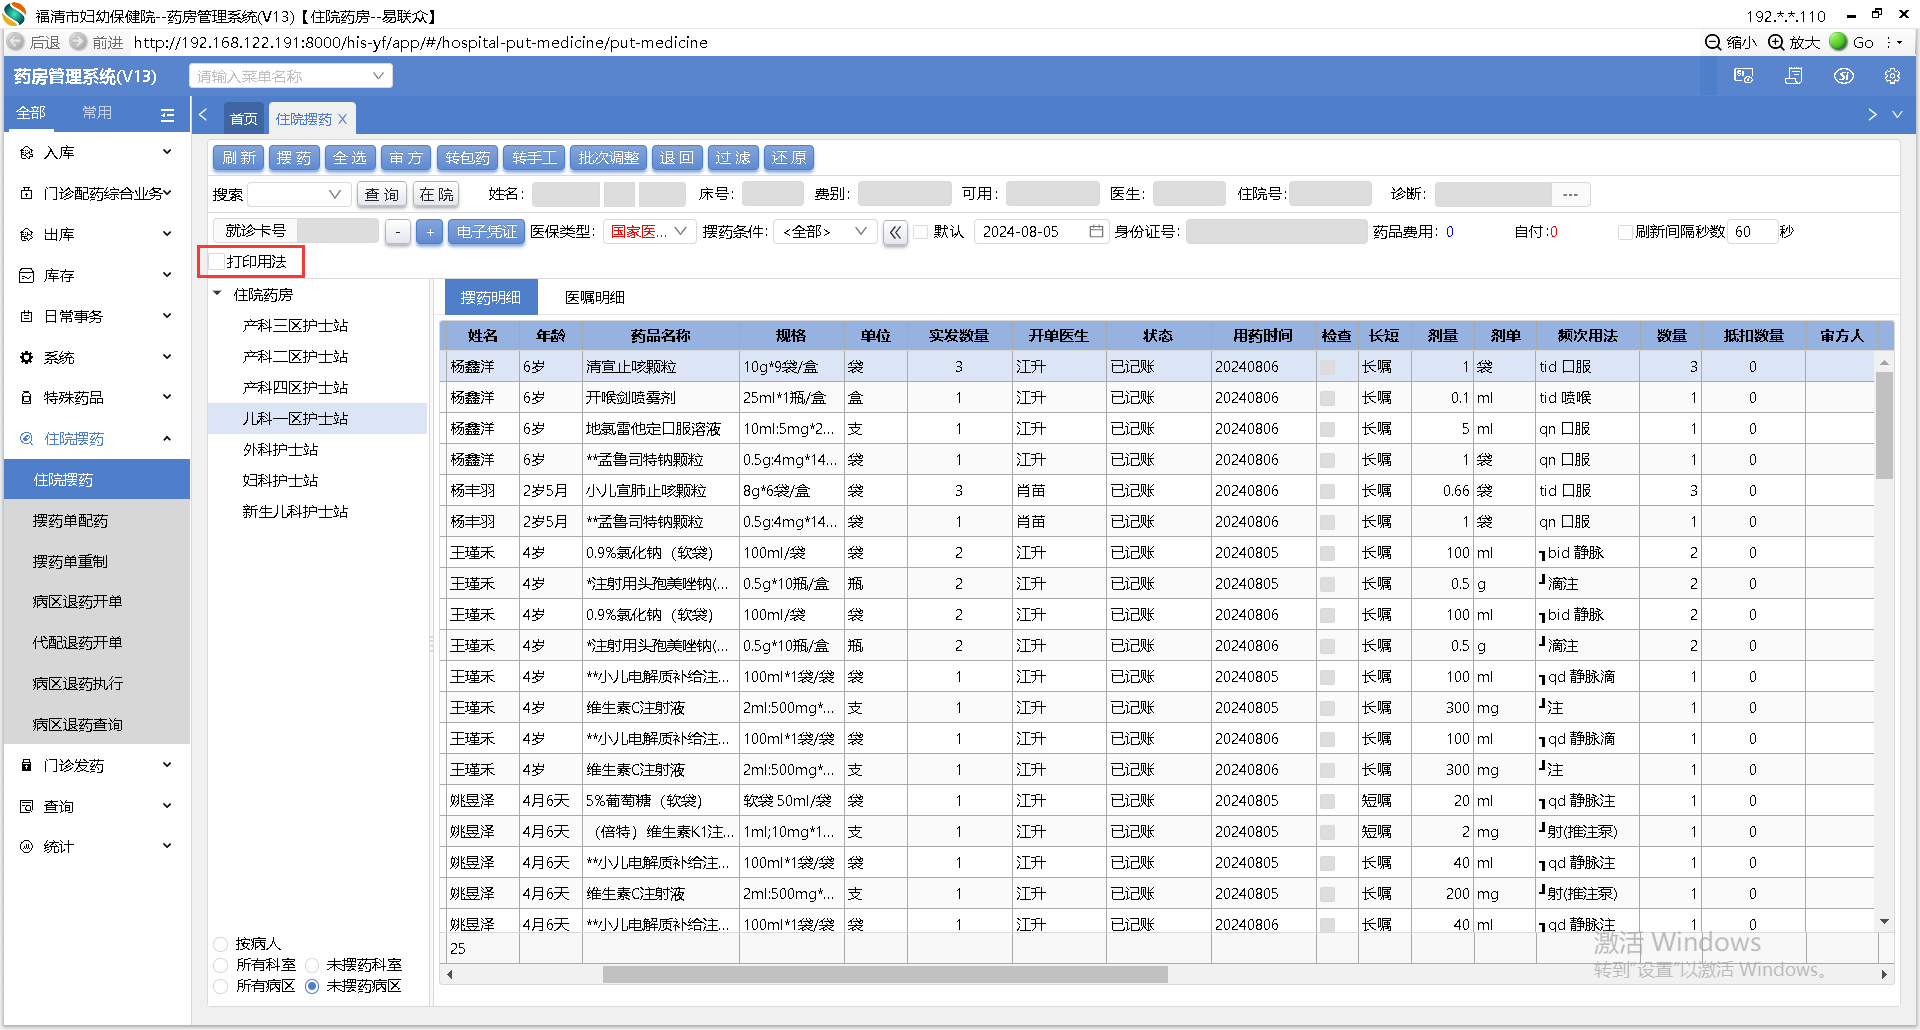Click the 系统 gear sidebar icon
The height and width of the screenshot is (1030, 1920).
point(26,357)
